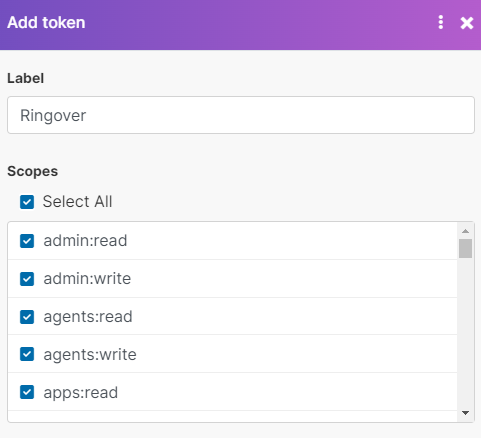Select the admin:read text label
Screen dimensions: 481x438
[x=85, y=241]
